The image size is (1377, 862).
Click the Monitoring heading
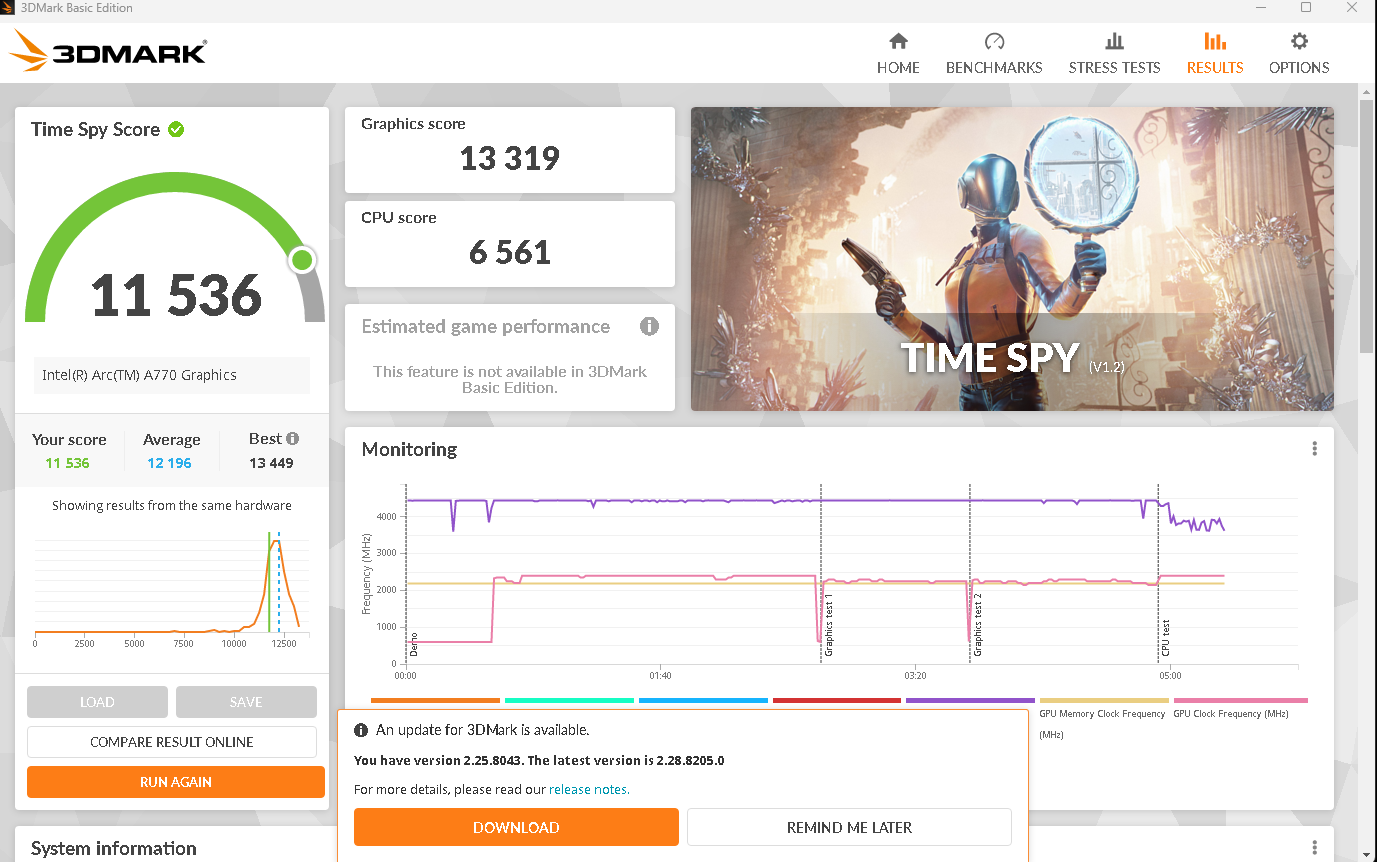pos(409,449)
